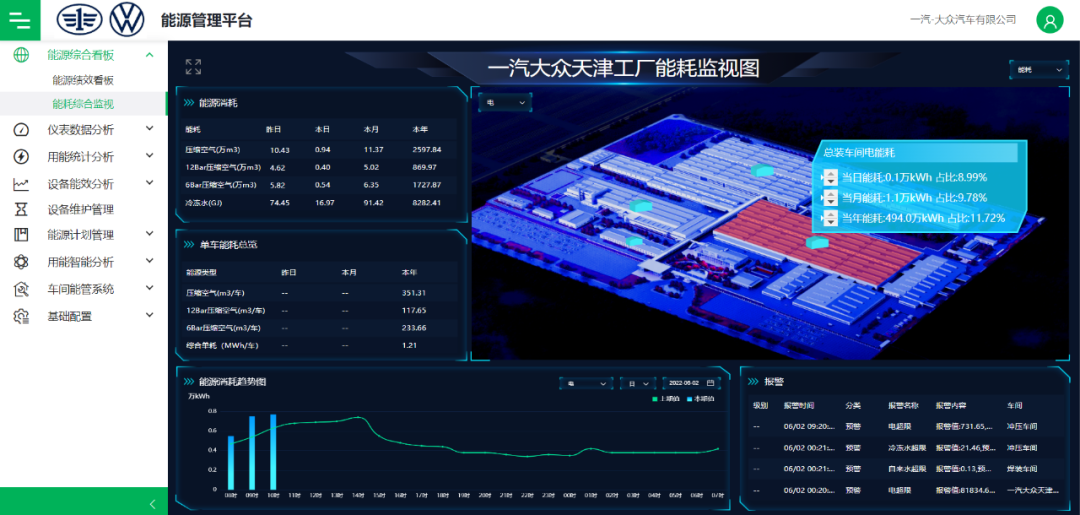The image size is (1080, 515).
Task: Expand 基础配置 chevron
Action: (x=150, y=315)
